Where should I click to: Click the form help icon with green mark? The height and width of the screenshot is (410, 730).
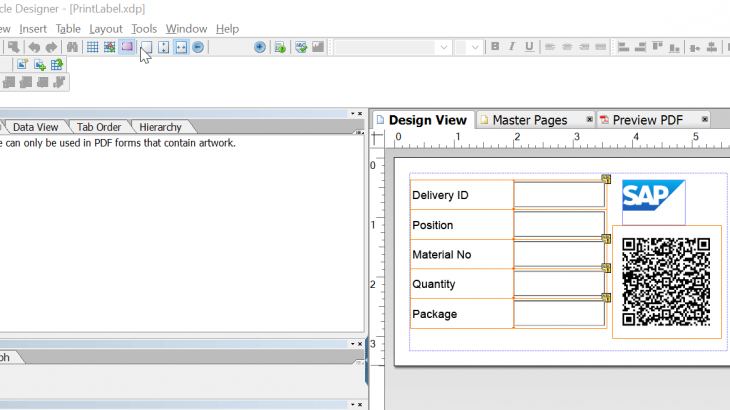[x=280, y=47]
